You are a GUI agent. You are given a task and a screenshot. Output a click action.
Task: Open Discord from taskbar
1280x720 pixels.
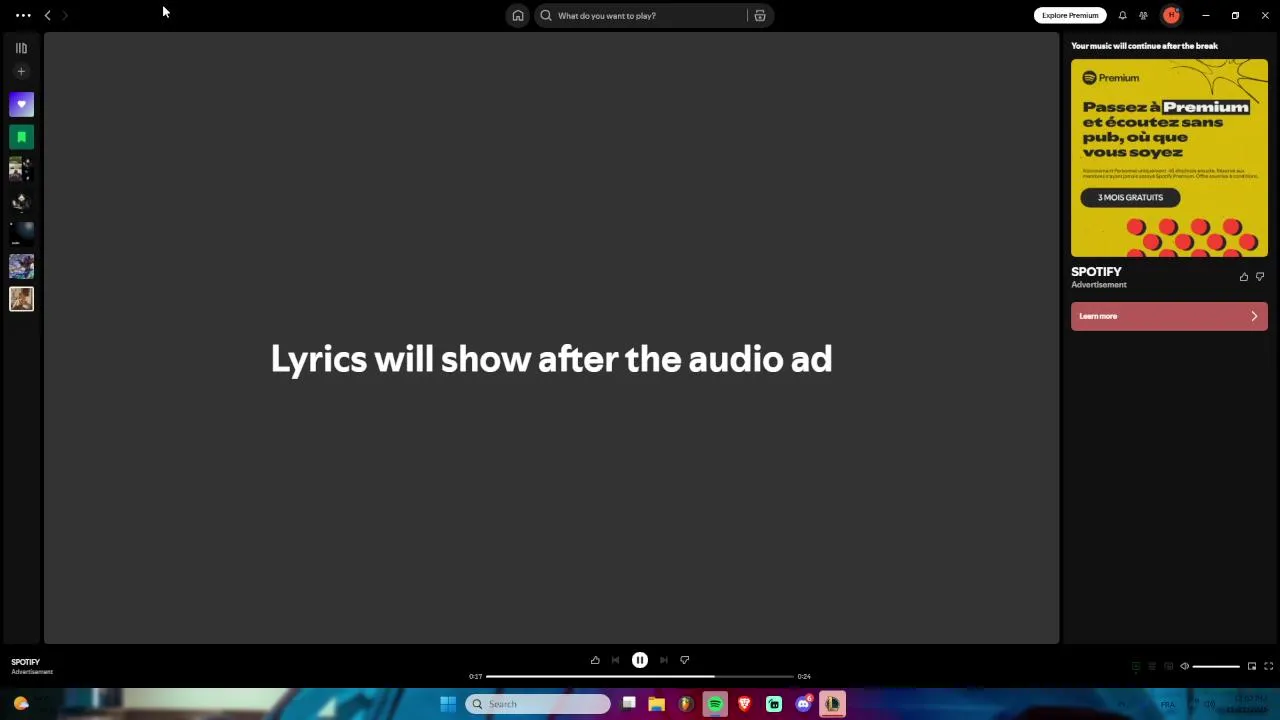pyautogui.click(x=803, y=704)
